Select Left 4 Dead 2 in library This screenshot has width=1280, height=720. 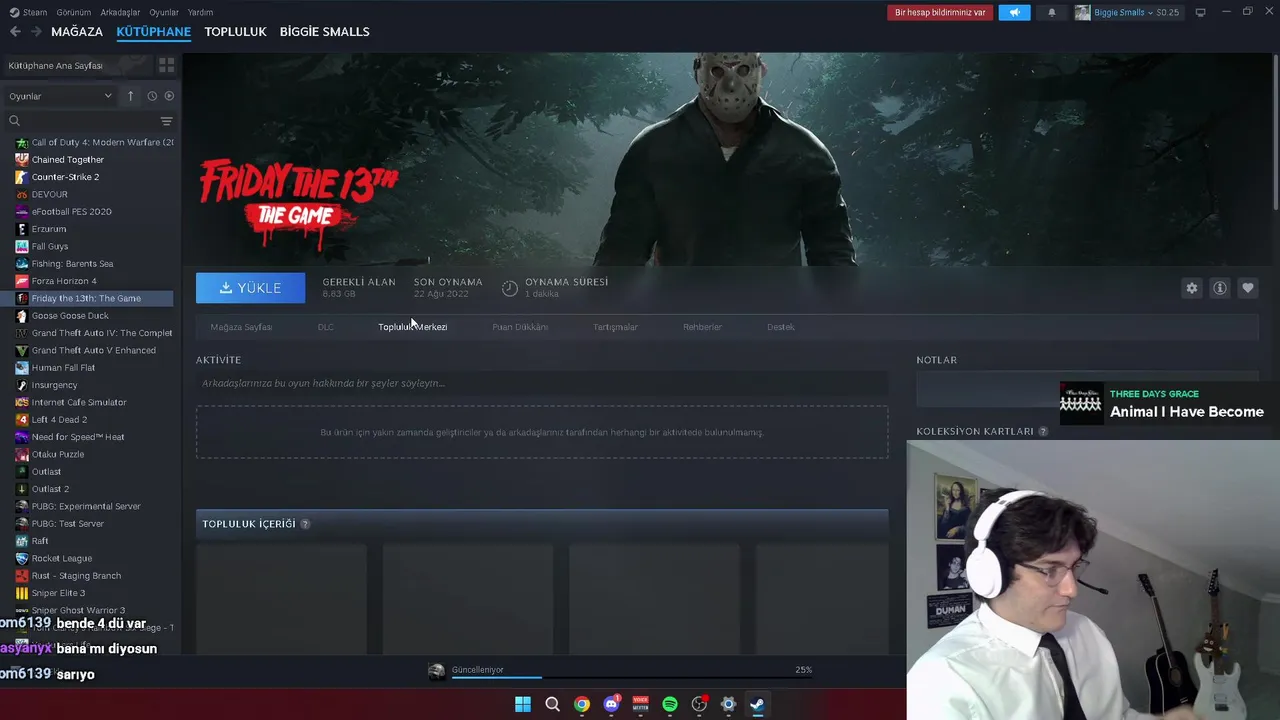(59, 420)
